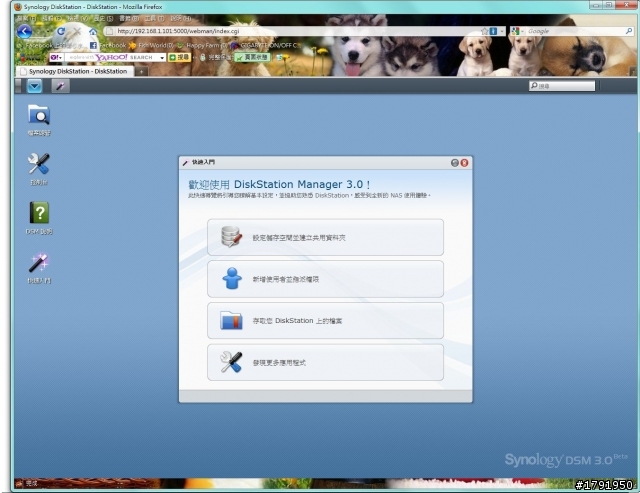Open the Firefox help menu (H)
The width and height of the screenshot is (640, 493).
[x=180, y=19]
